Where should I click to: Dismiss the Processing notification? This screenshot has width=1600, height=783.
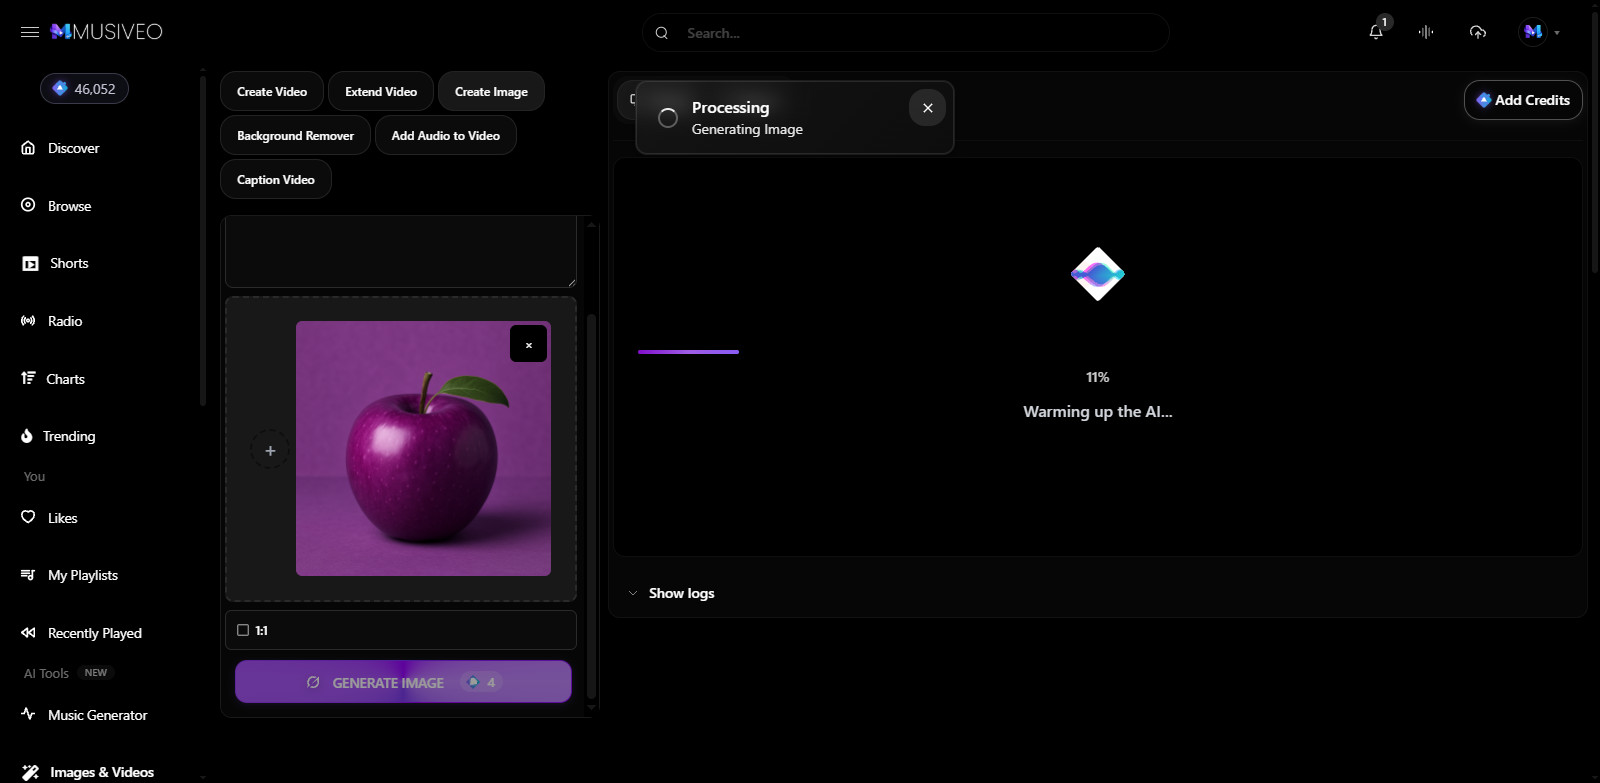pos(927,108)
